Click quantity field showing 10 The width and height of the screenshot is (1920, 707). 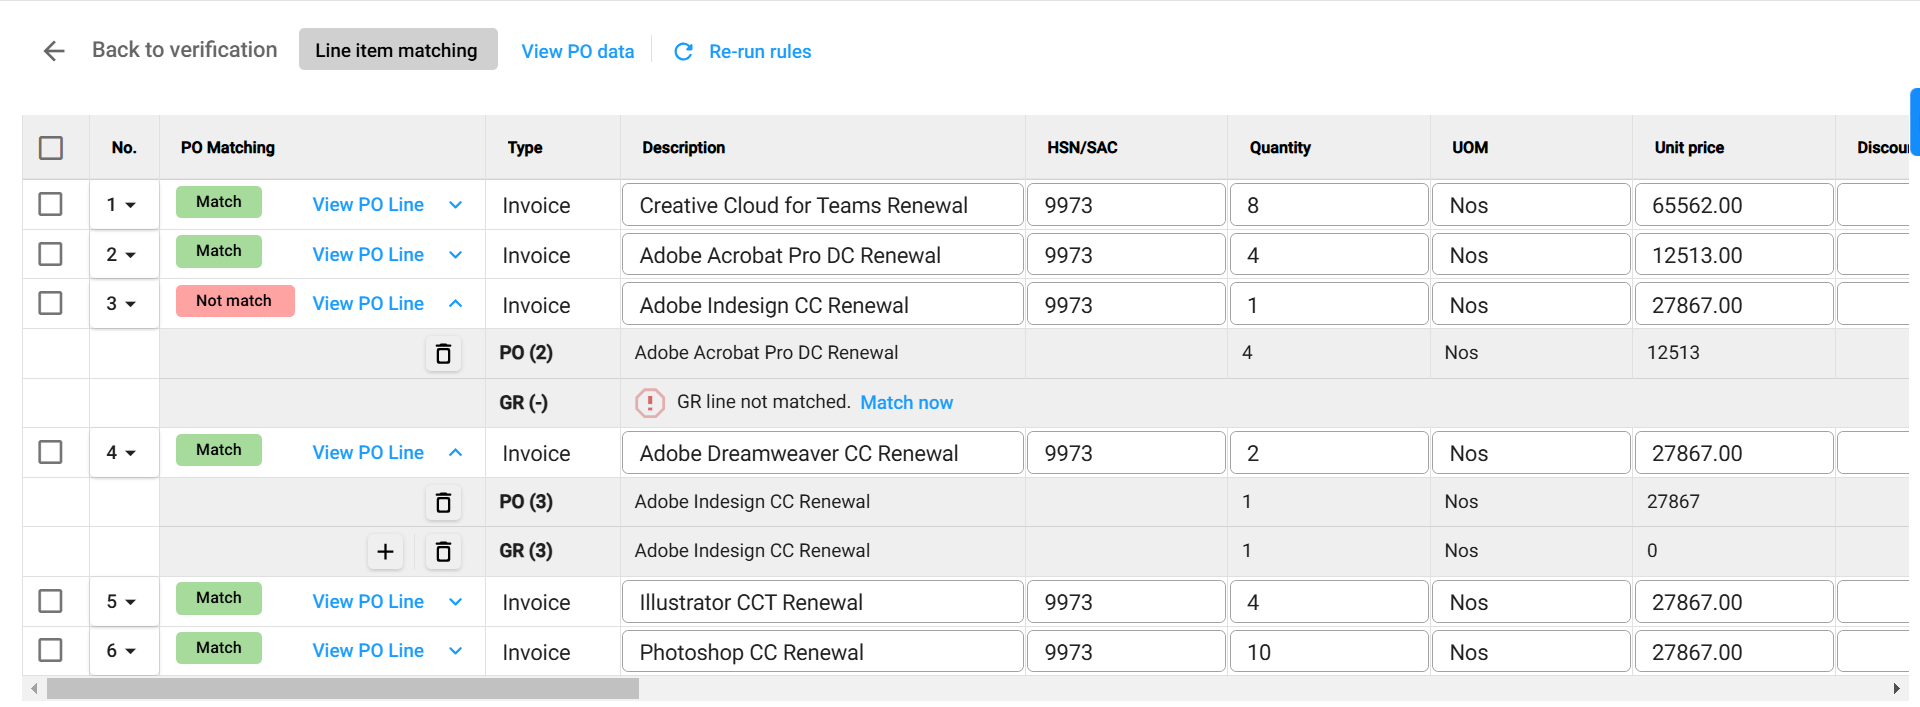point(1329,652)
